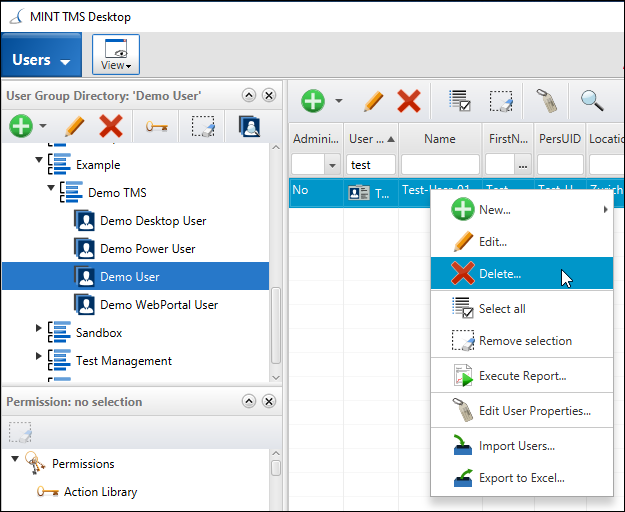Image resolution: width=625 pixels, height=512 pixels.
Task: Choose Export to Excel... from context menu
Action: [x=522, y=477]
